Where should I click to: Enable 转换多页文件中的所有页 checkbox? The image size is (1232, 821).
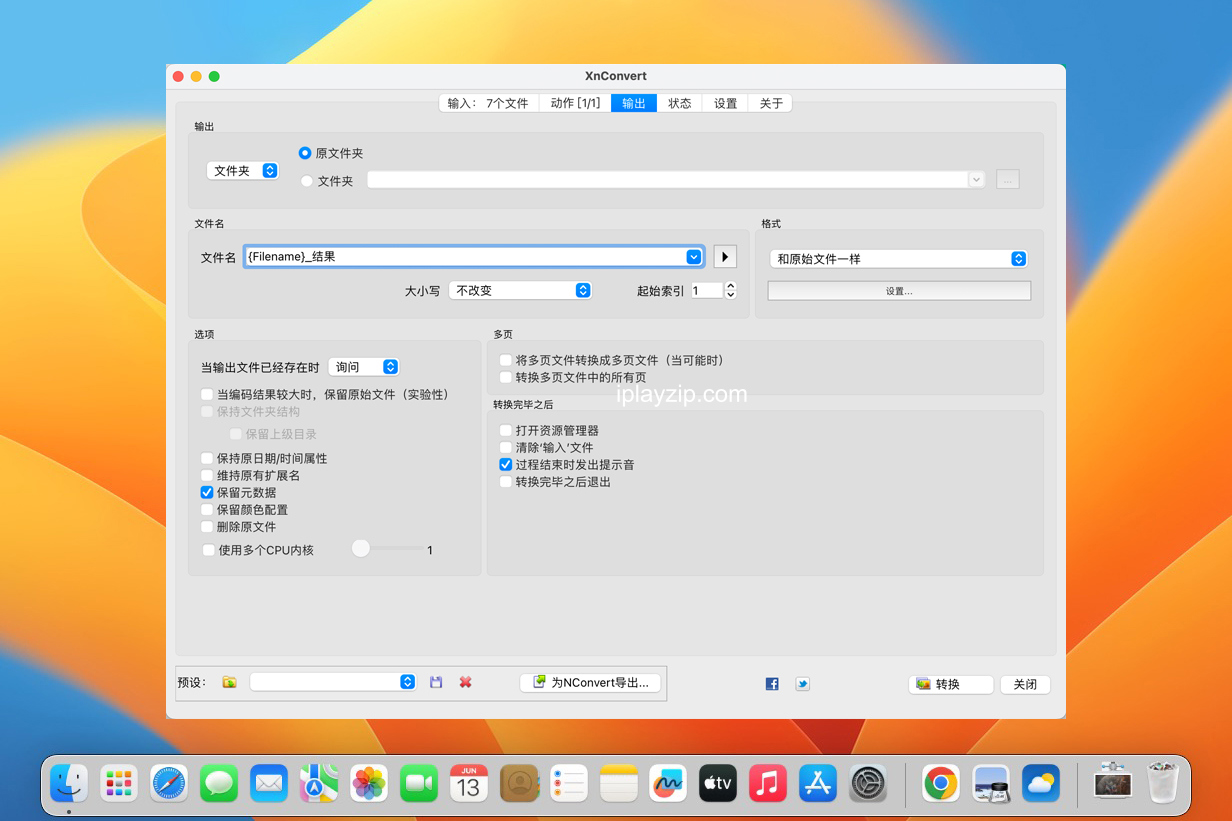(x=506, y=377)
